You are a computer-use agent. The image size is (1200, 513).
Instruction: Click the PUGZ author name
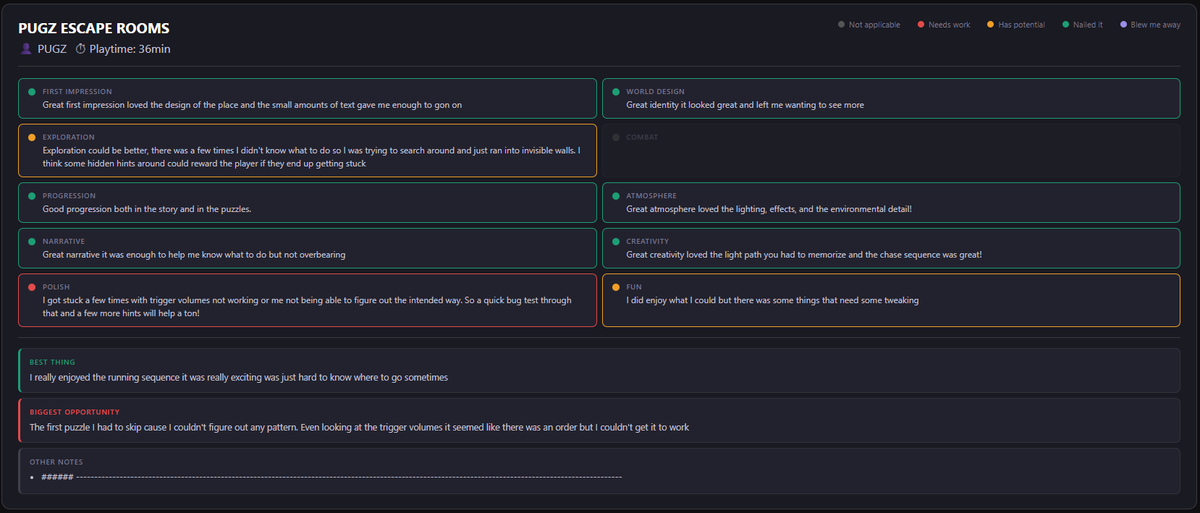pos(52,49)
